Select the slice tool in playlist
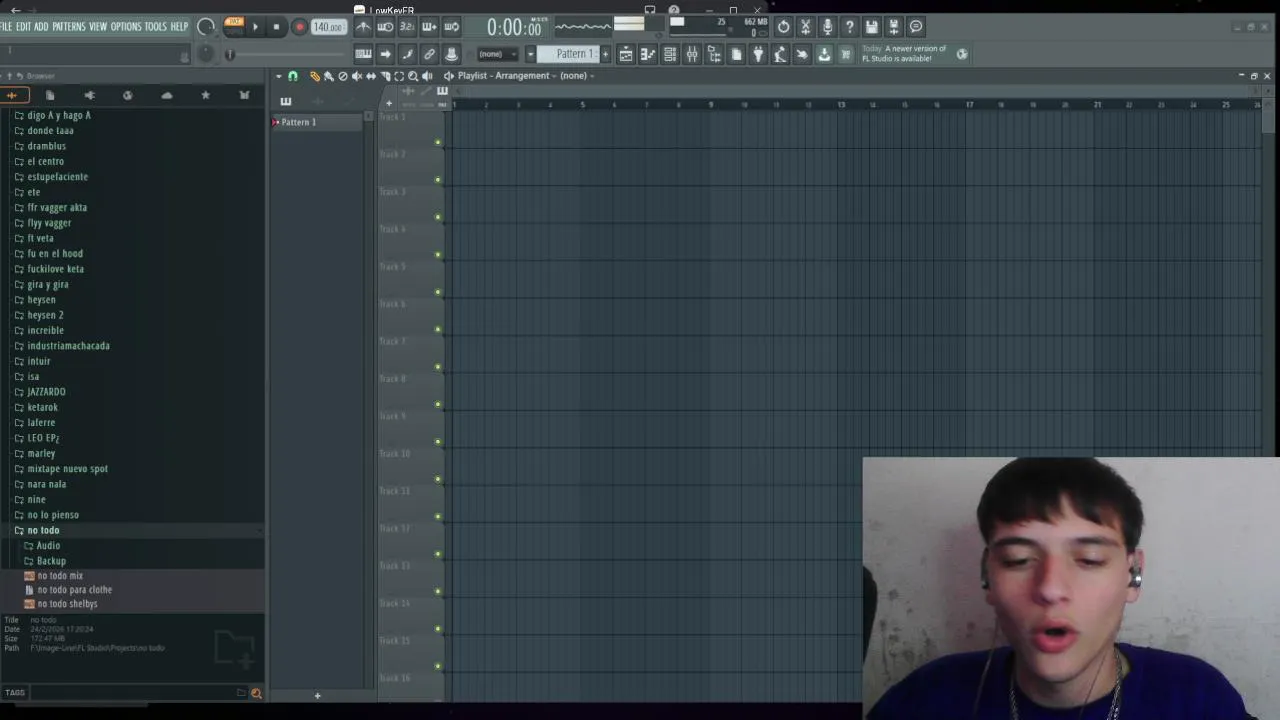This screenshot has width=1280, height=720. pyautogui.click(x=385, y=76)
